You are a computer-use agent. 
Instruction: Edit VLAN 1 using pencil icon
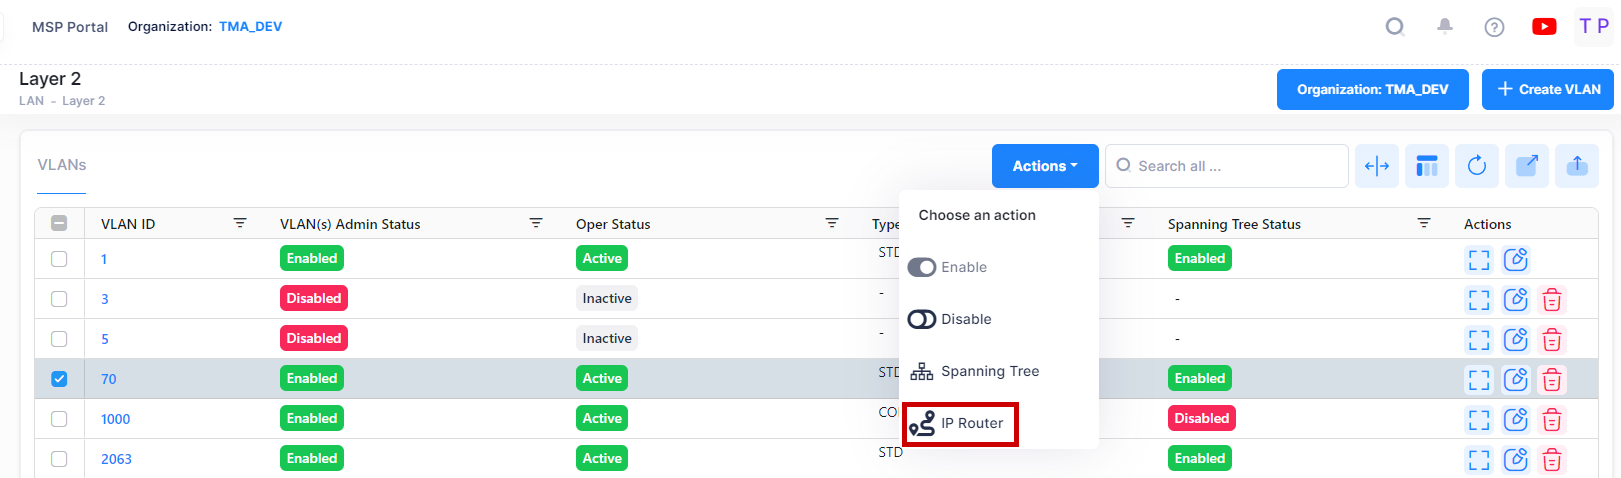click(1516, 259)
